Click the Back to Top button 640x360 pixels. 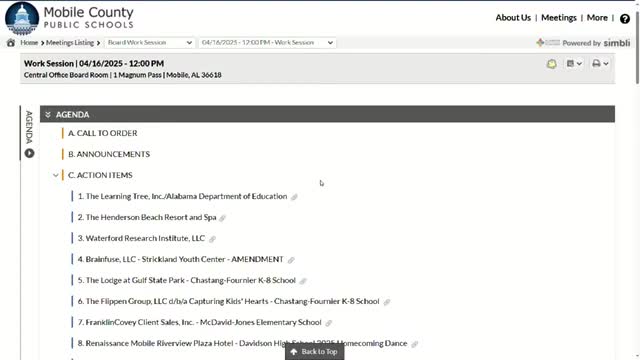pyautogui.click(x=314, y=351)
